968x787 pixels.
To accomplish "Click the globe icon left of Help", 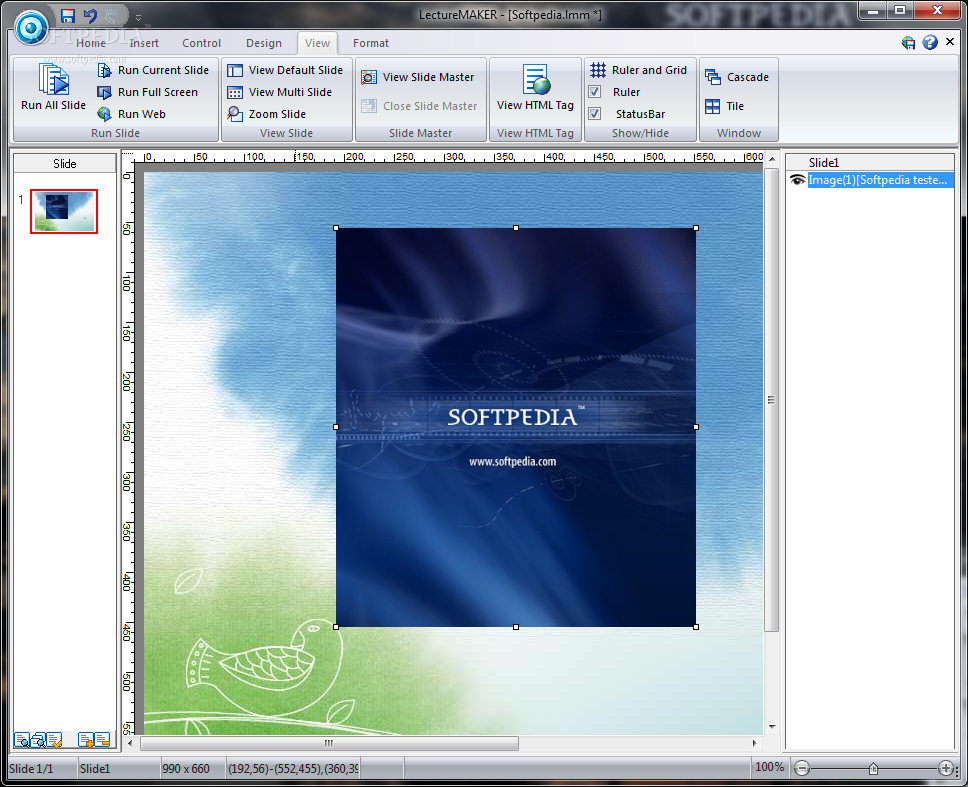I will pos(908,43).
